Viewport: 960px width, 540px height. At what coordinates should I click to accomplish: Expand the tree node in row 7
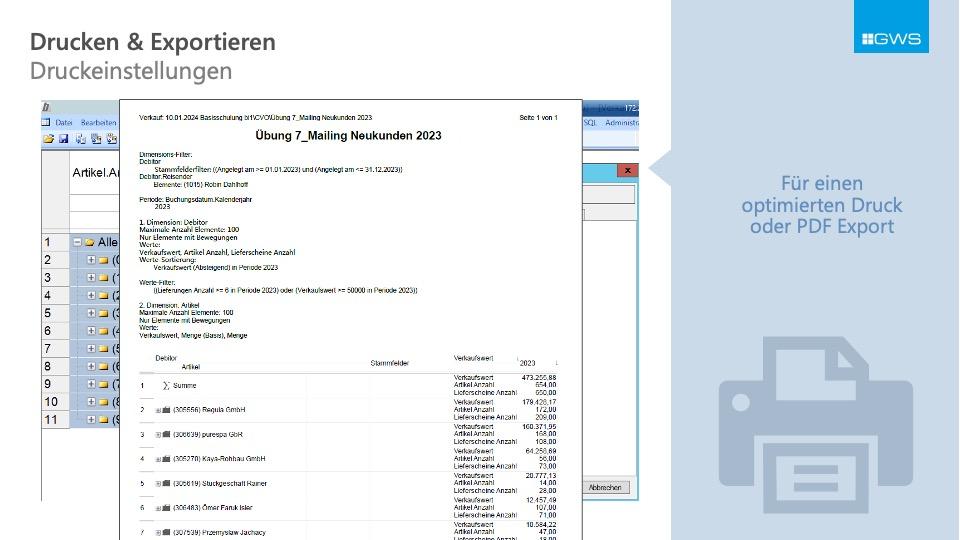pos(91,349)
